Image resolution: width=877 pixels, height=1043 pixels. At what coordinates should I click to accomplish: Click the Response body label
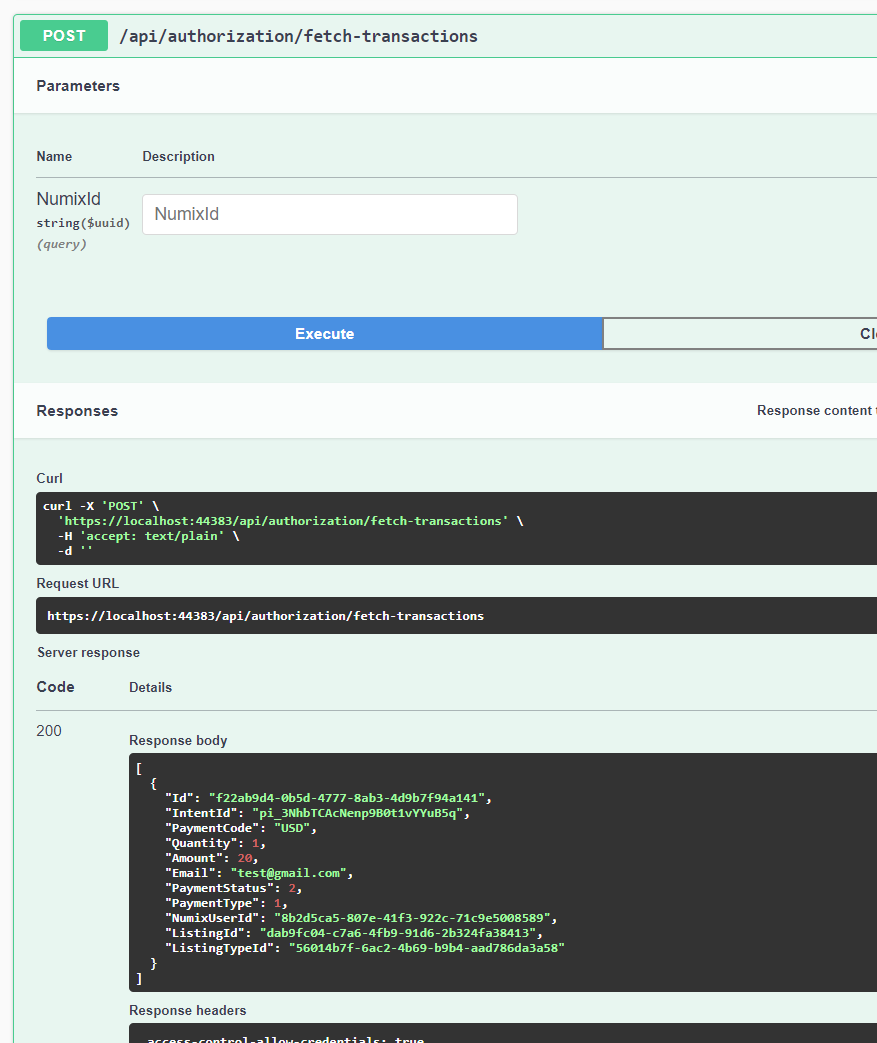click(x=178, y=740)
